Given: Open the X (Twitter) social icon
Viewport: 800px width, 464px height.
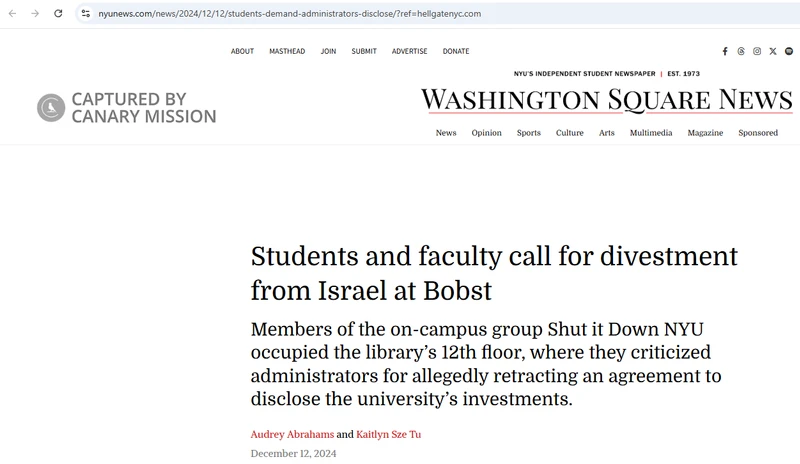Looking at the screenshot, I should pos(773,51).
